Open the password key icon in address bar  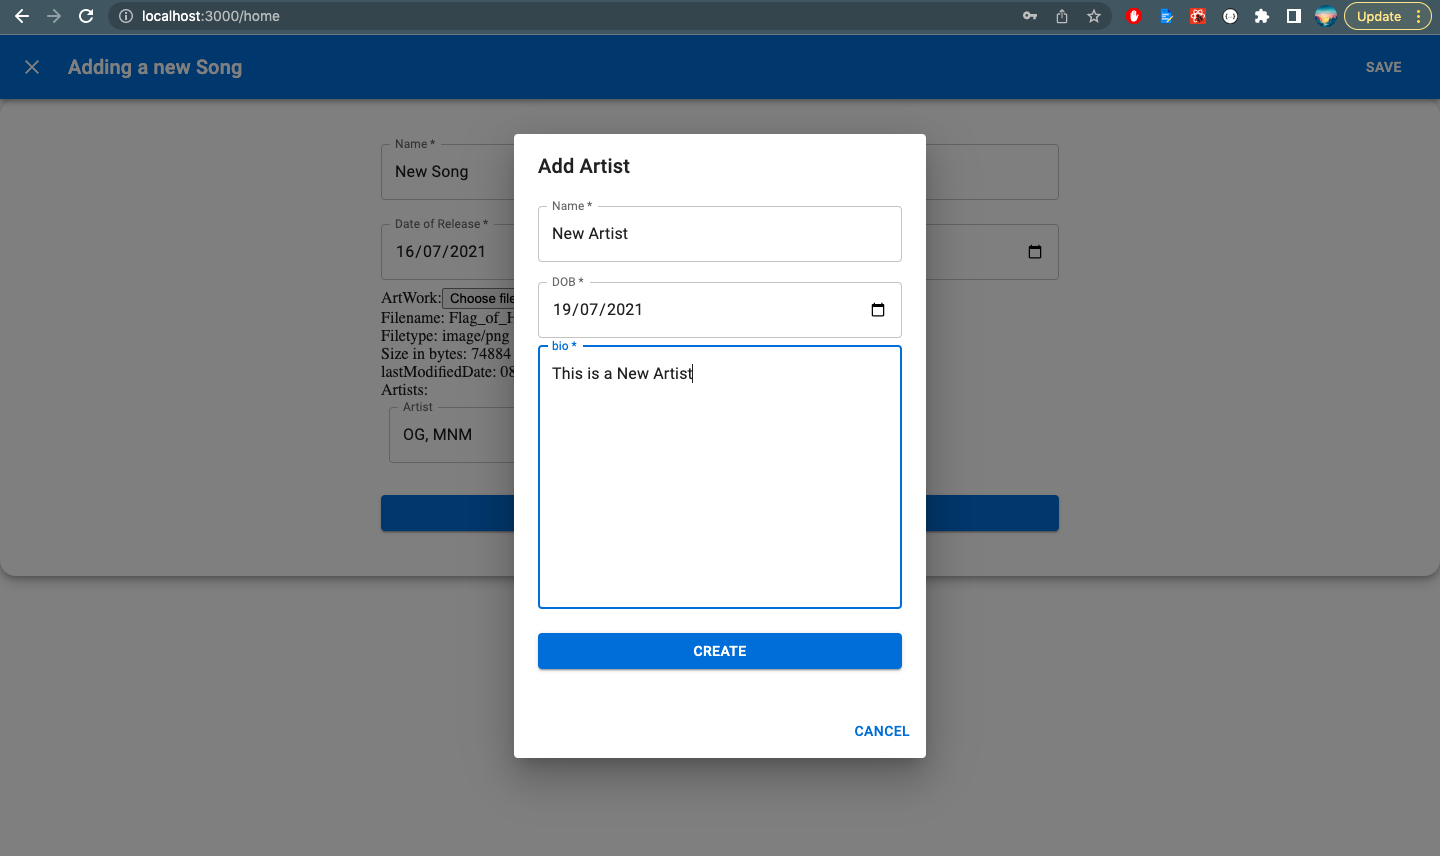[1029, 16]
